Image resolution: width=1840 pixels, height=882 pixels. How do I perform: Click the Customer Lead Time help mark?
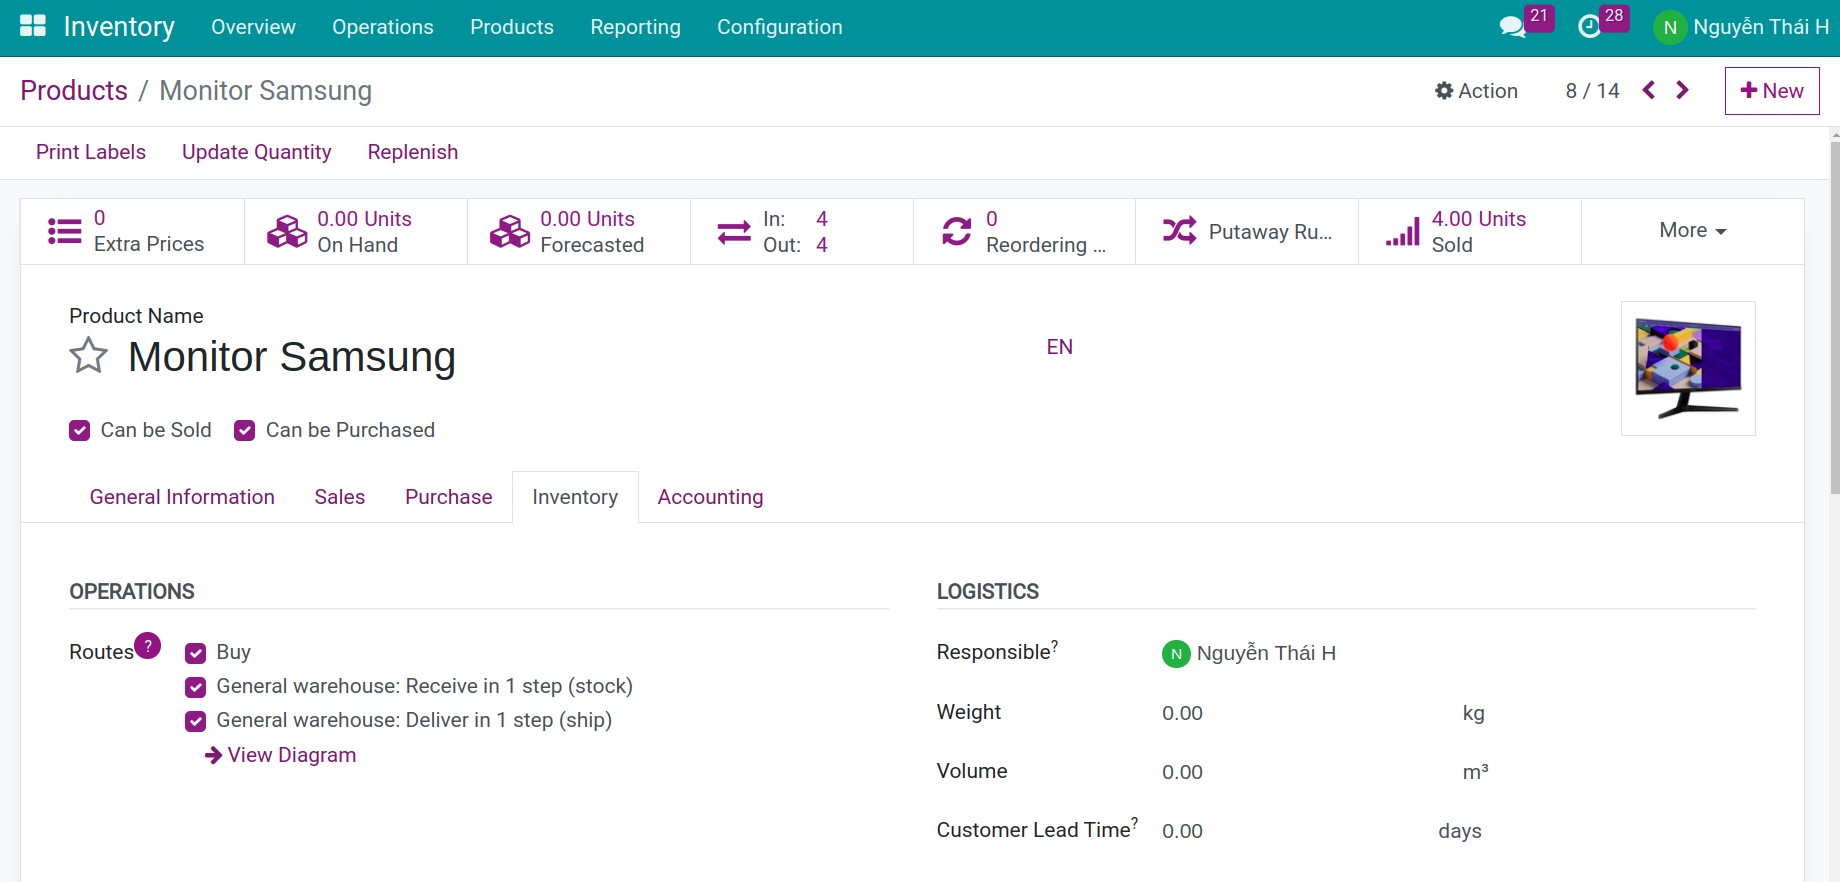click(1135, 823)
